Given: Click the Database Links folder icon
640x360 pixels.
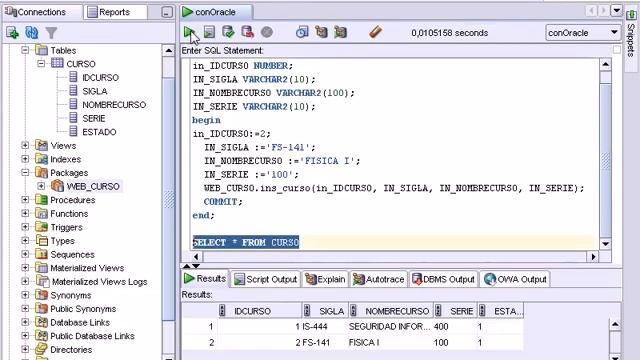Looking at the screenshot, I should (x=41, y=322).
